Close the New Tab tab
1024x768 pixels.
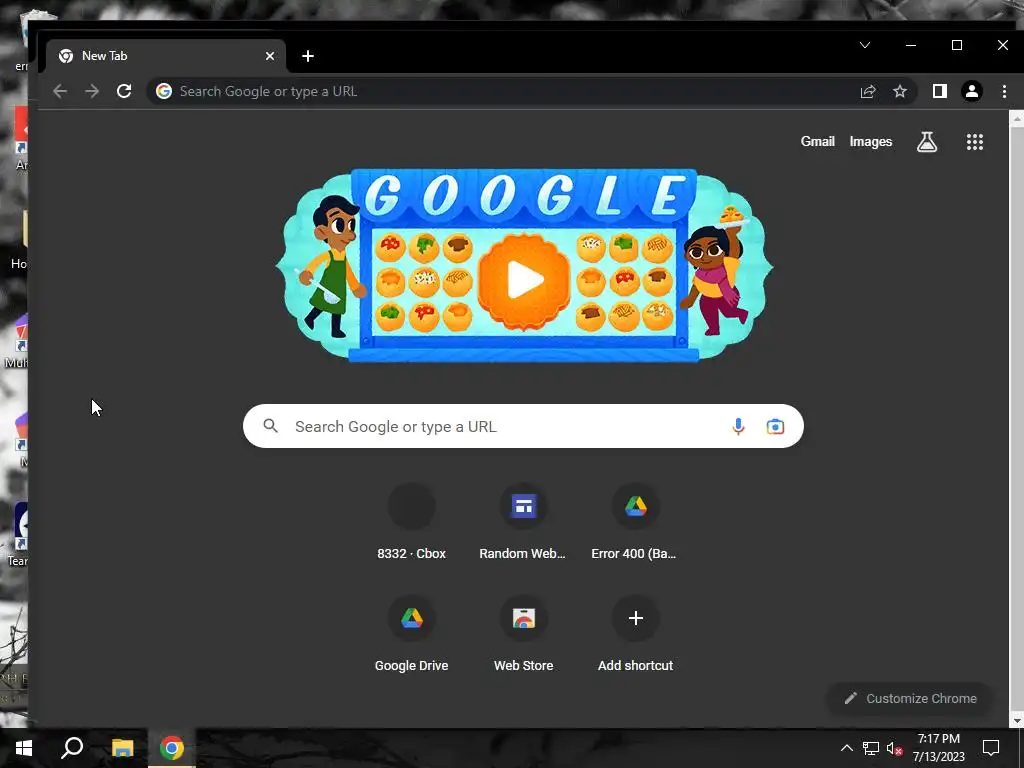tap(270, 56)
